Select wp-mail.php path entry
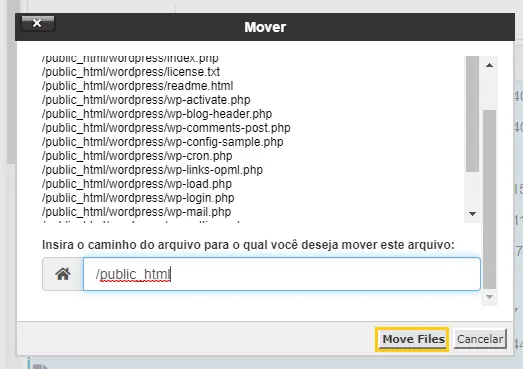Screen dimensions: 523x369 point(136,212)
